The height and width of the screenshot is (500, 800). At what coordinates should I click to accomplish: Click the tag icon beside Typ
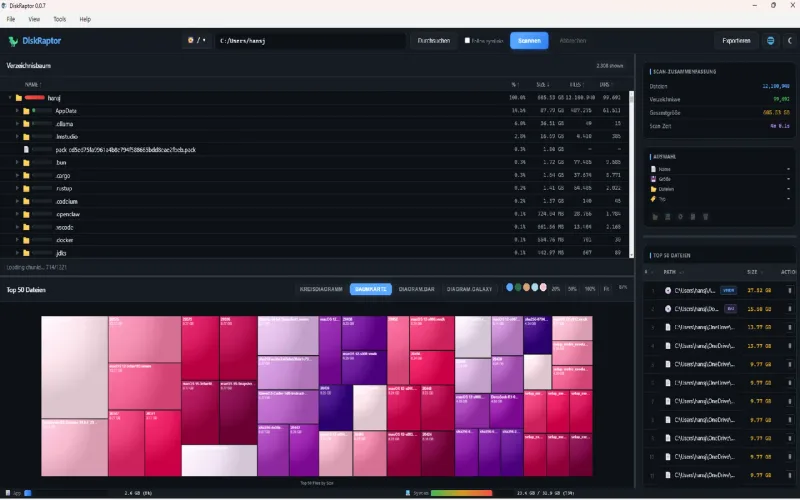tap(654, 199)
